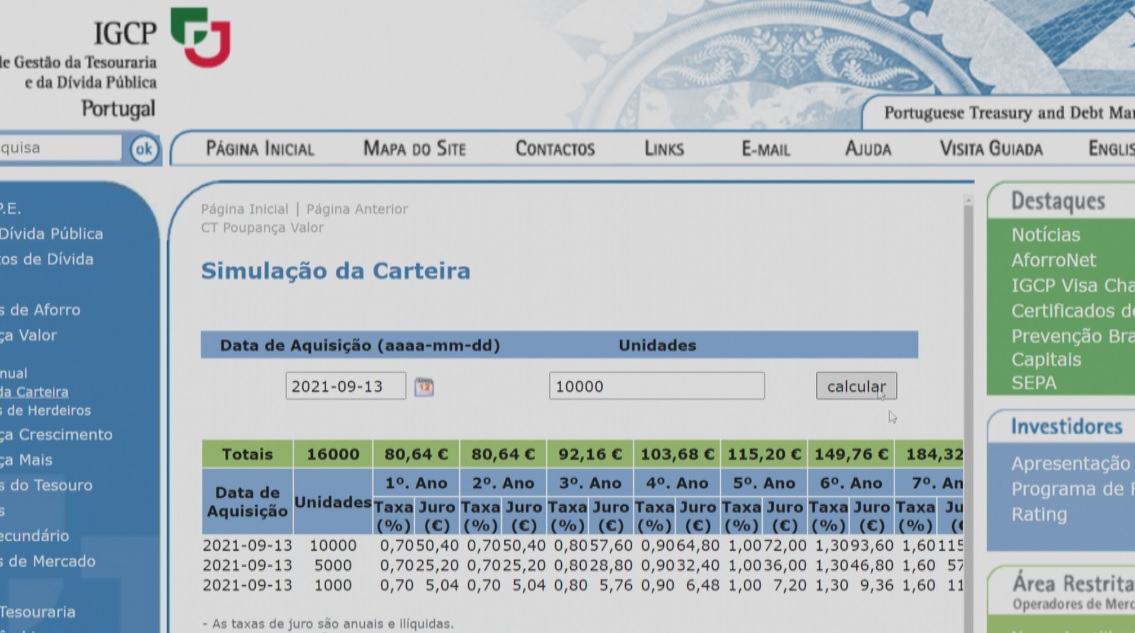Start the Visita Guiada tour
The image size is (1135, 633).
[x=990, y=149]
